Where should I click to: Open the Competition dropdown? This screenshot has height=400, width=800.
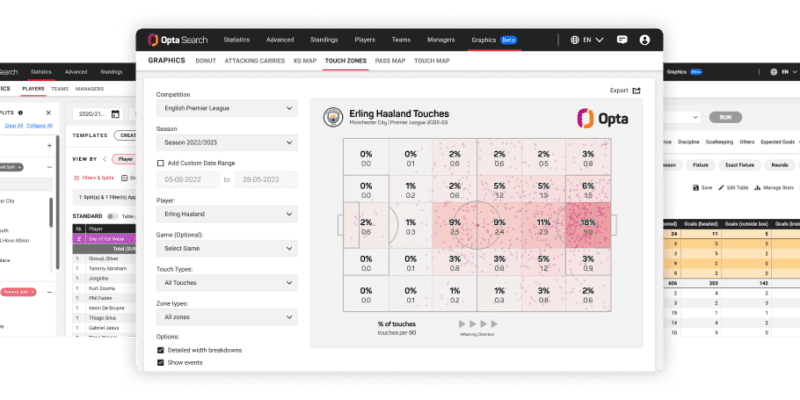coord(226,108)
